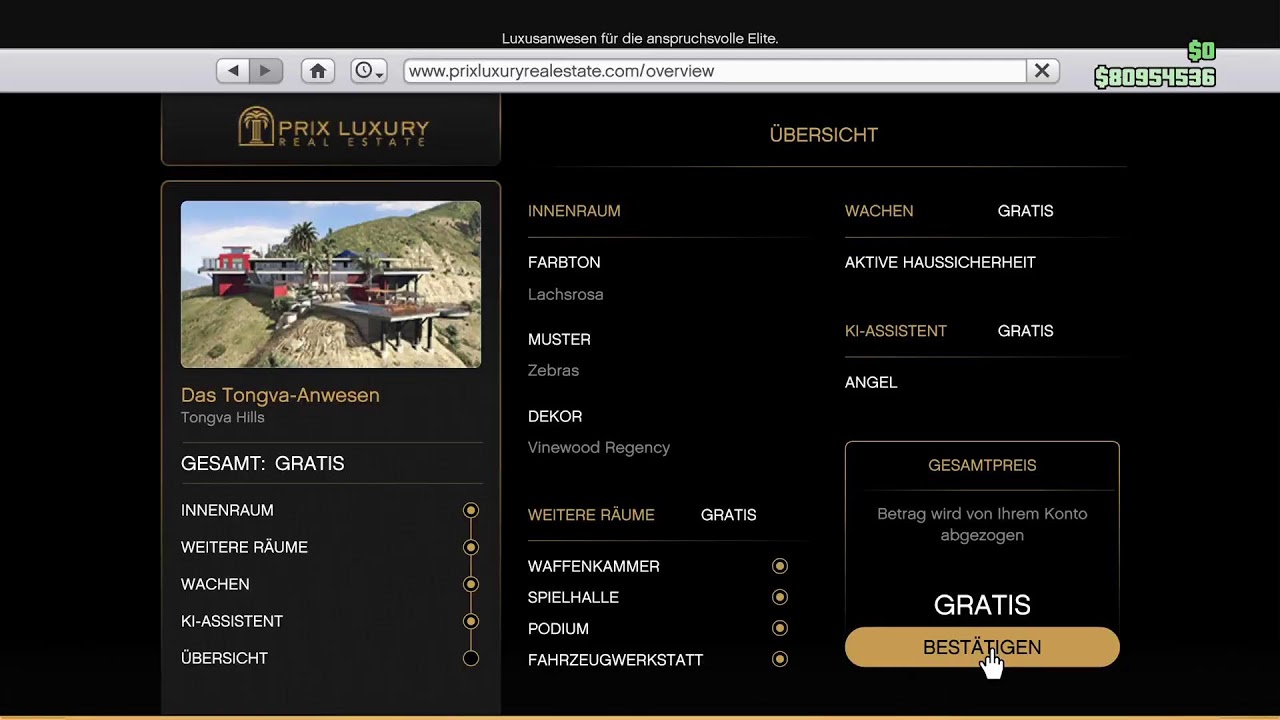Open the browser history clock dropdown

(369, 71)
